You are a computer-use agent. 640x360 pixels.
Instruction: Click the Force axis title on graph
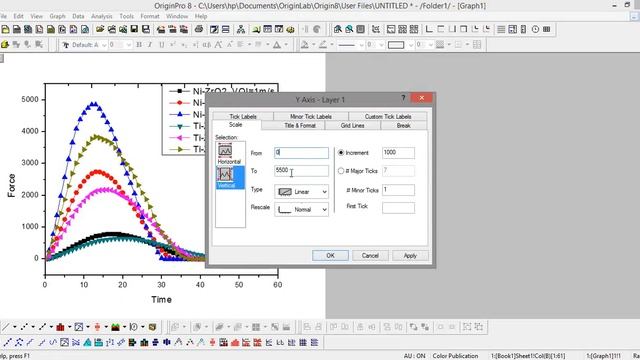click(11, 185)
